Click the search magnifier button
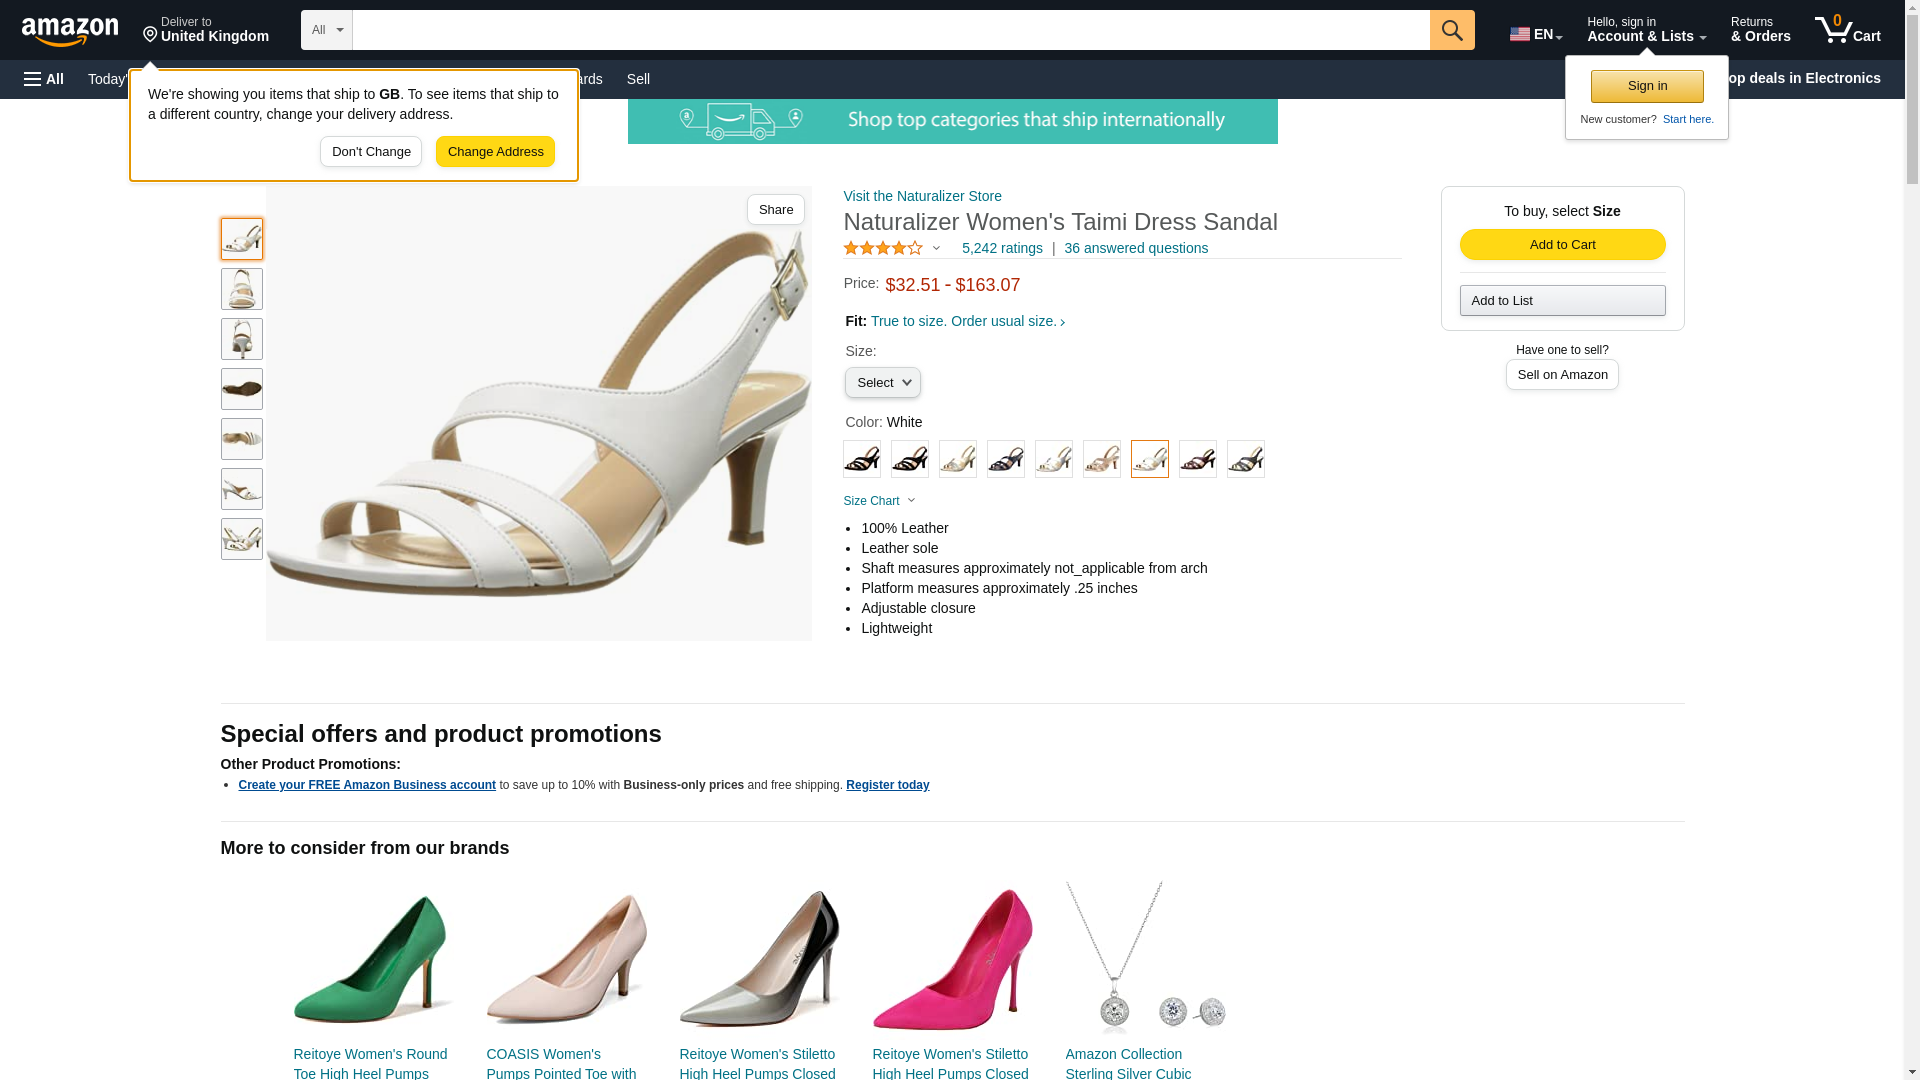Screen dimensions: 1920x1080 1452,30
